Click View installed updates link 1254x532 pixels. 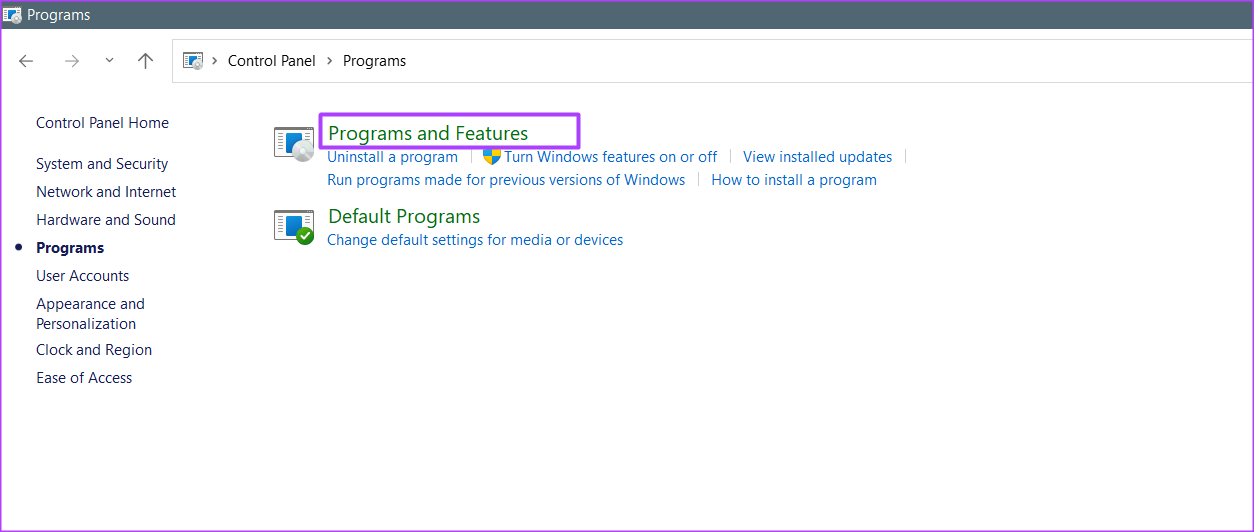(x=817, y=157)
